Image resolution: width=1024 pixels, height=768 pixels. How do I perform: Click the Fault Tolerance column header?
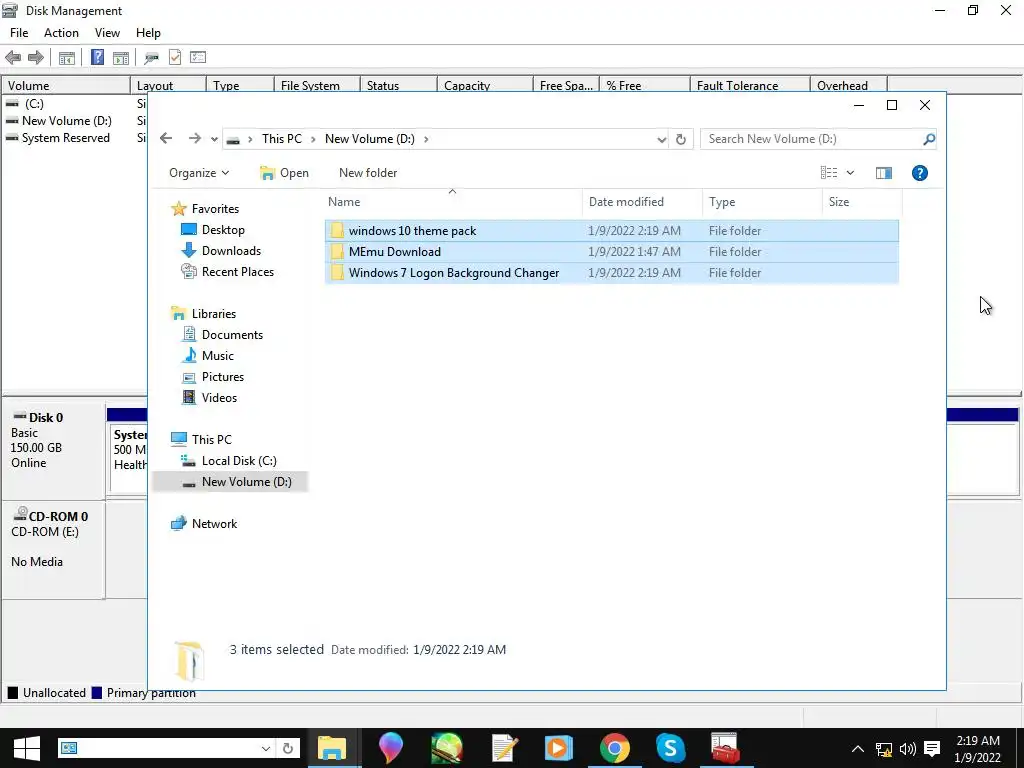750,86
